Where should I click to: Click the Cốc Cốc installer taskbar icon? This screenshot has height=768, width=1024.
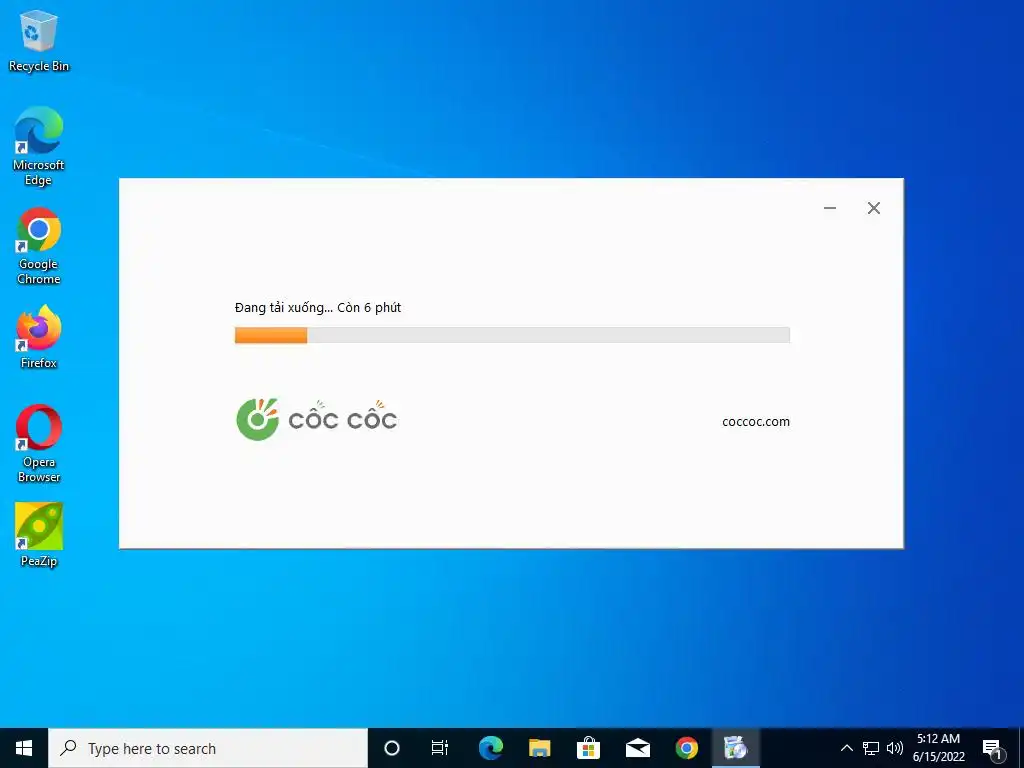(735, 748)
